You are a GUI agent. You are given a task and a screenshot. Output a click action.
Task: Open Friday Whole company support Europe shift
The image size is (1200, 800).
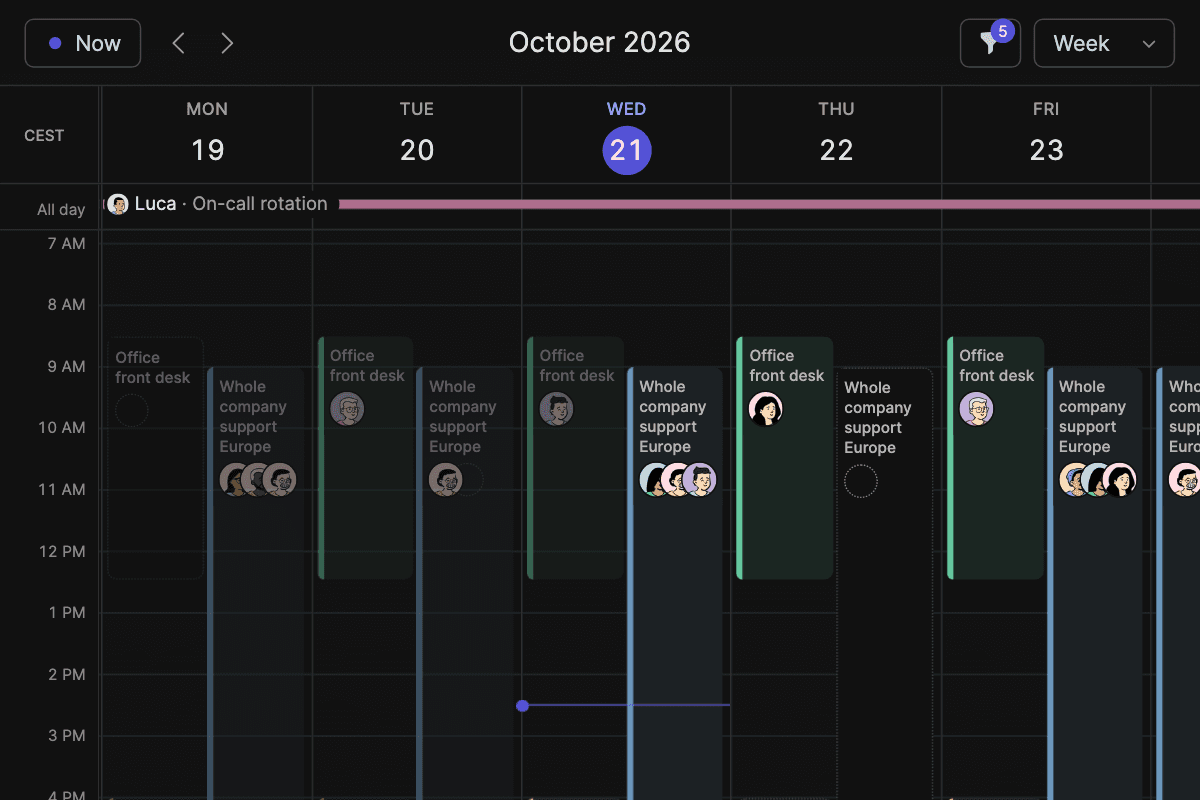pos(1095,584)
